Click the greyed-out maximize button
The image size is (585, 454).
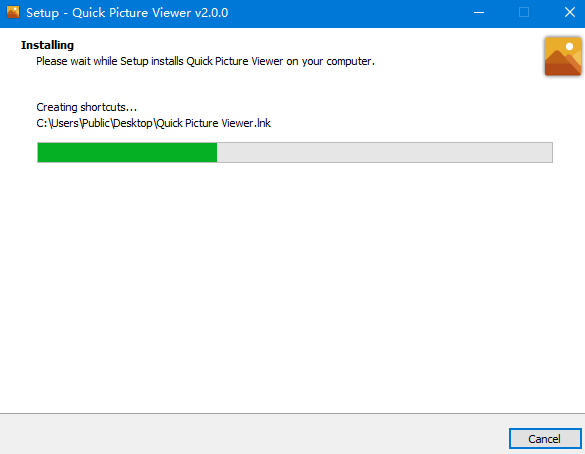click(524, 13)
